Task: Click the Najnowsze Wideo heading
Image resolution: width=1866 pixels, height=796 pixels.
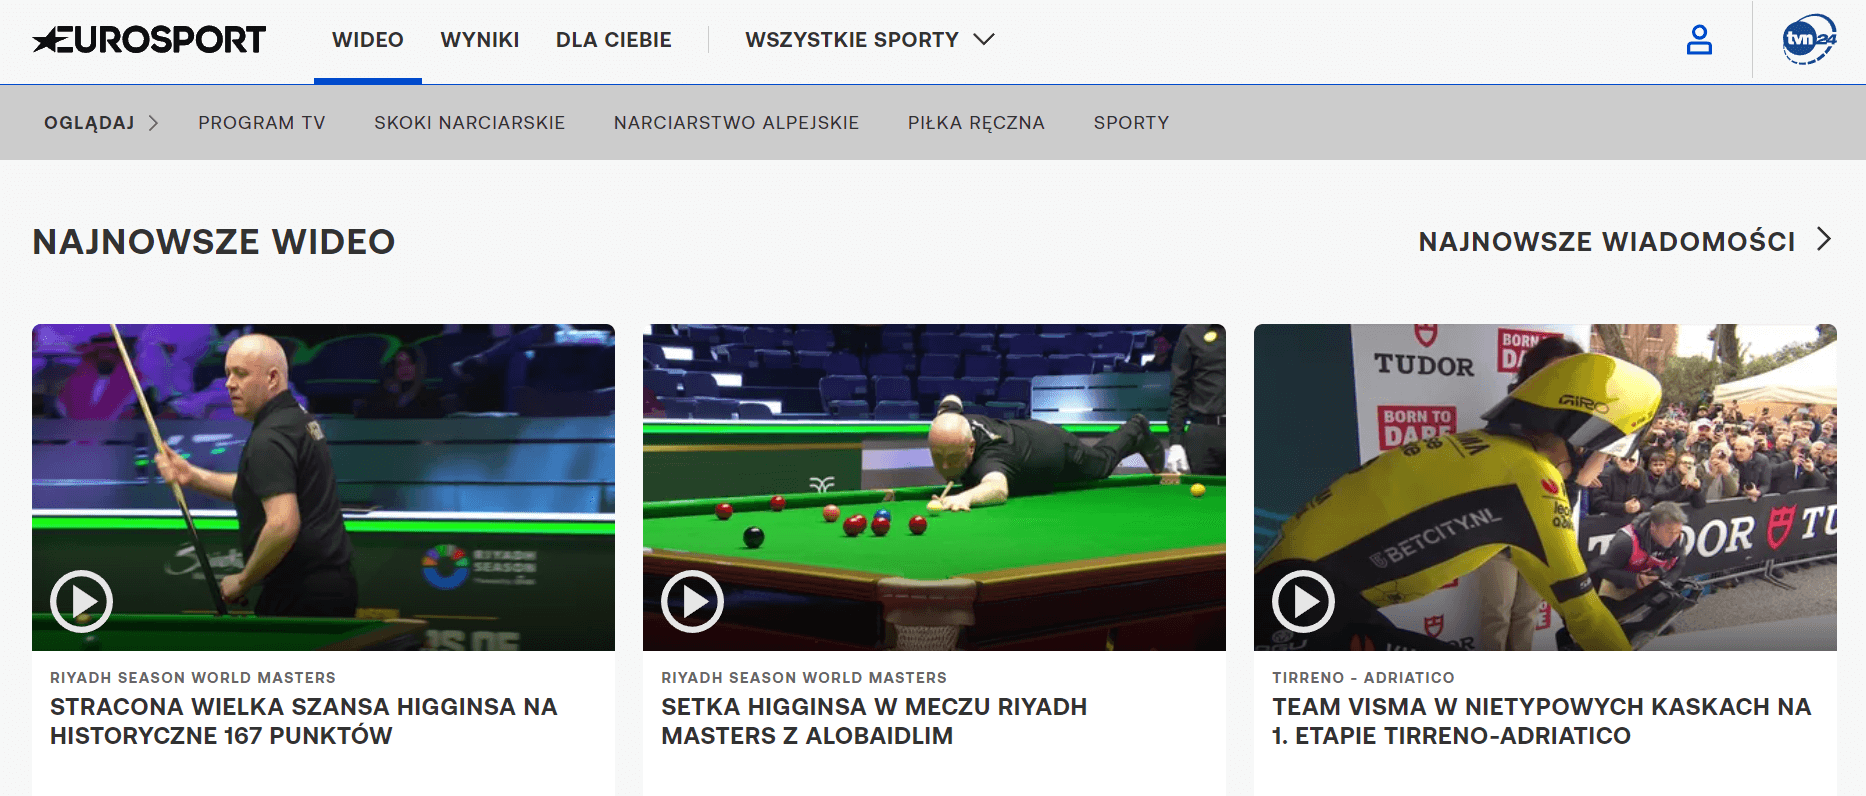Action: (x=214, y=242)
